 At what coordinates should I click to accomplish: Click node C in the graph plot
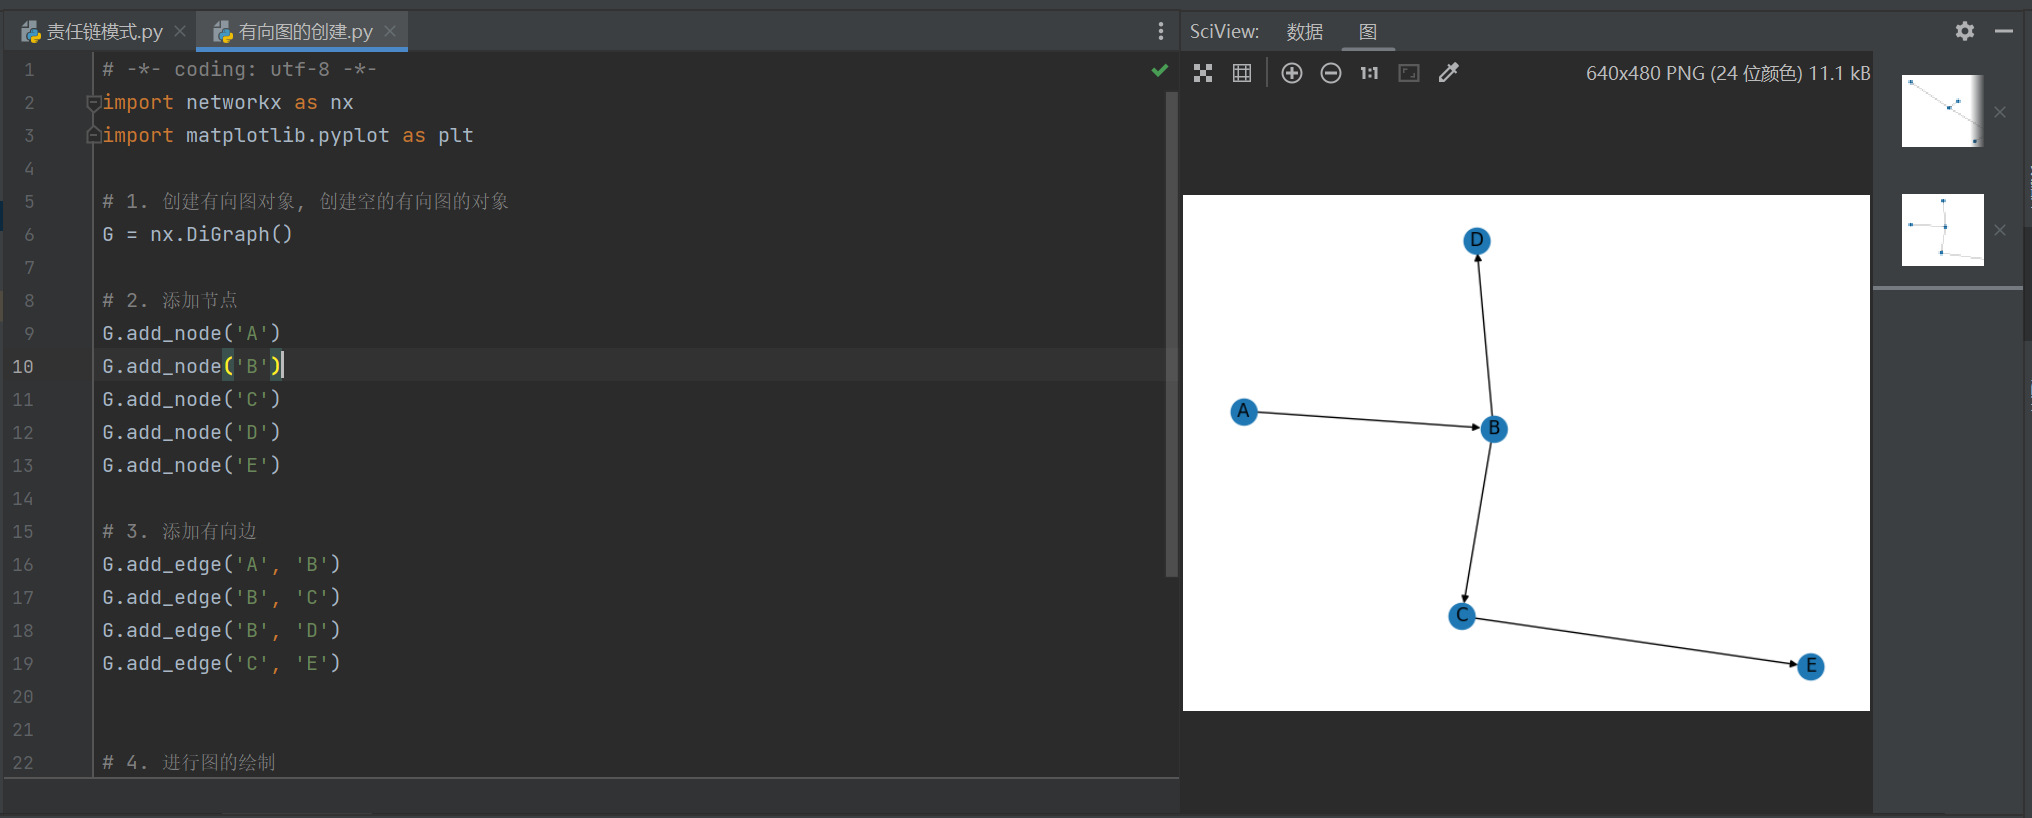click(x=1462, y=616)
